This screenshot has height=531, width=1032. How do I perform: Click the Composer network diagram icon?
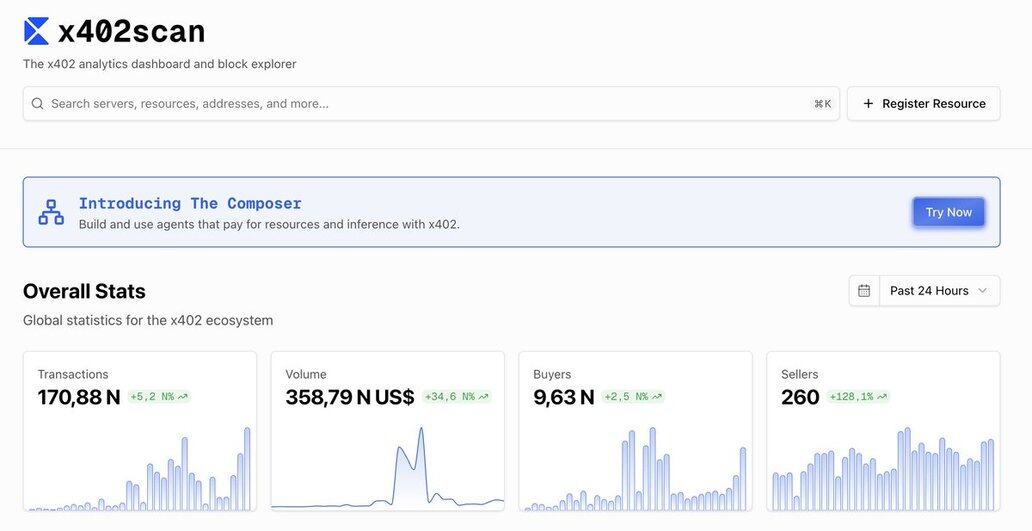click(51, 212)
